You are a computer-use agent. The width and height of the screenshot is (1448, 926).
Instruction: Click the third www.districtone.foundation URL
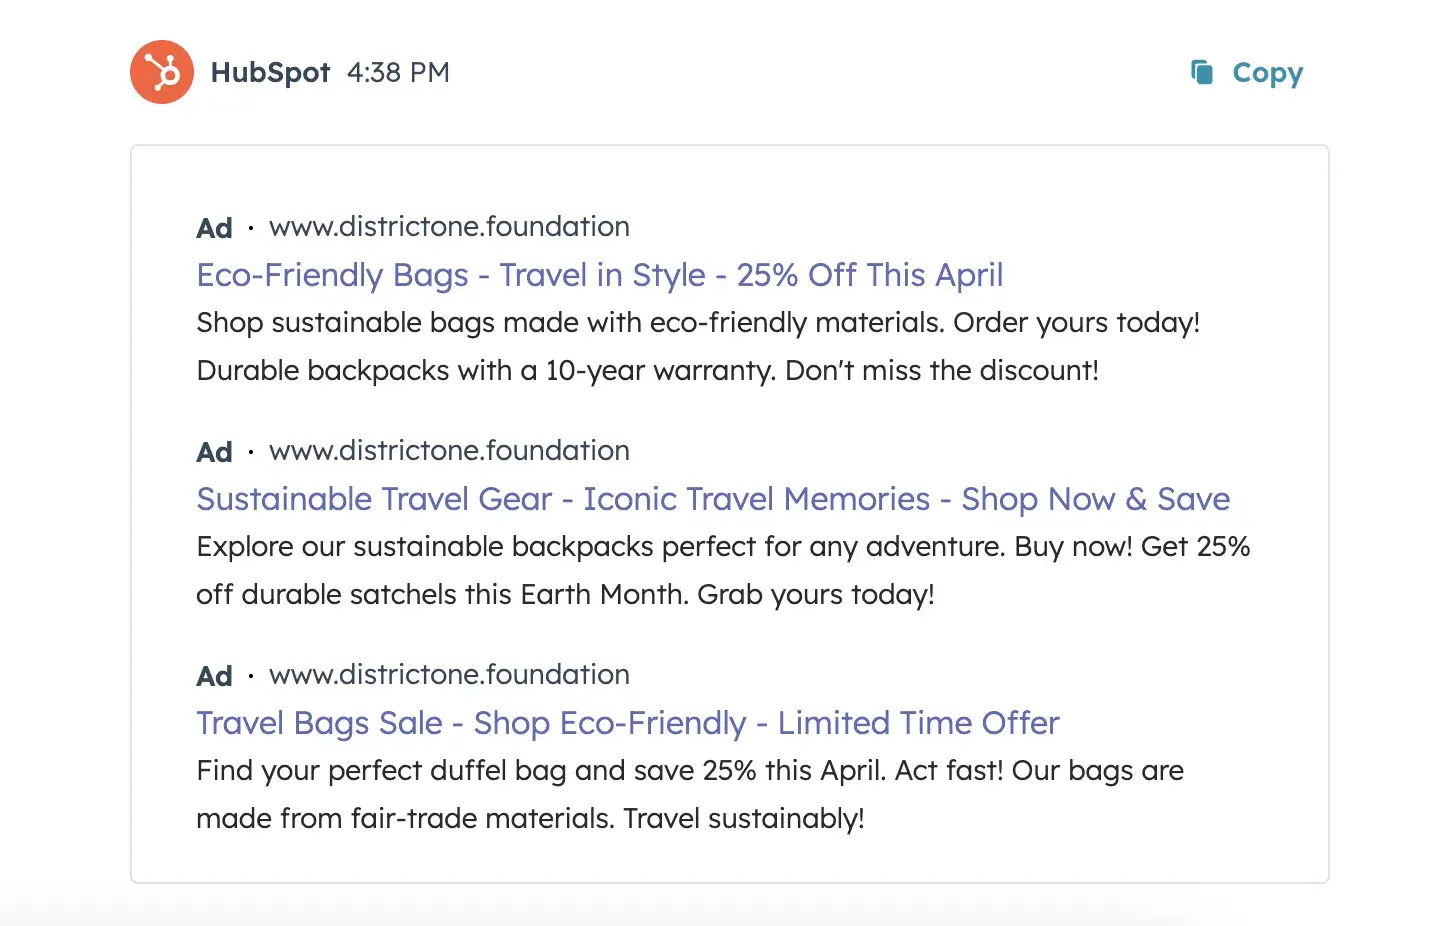pos(448,674)
